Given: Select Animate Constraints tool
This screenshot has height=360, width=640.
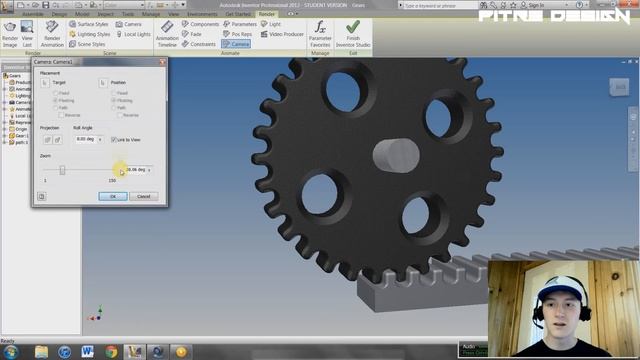Looking at the screenshot, I should tap(198, 44).
